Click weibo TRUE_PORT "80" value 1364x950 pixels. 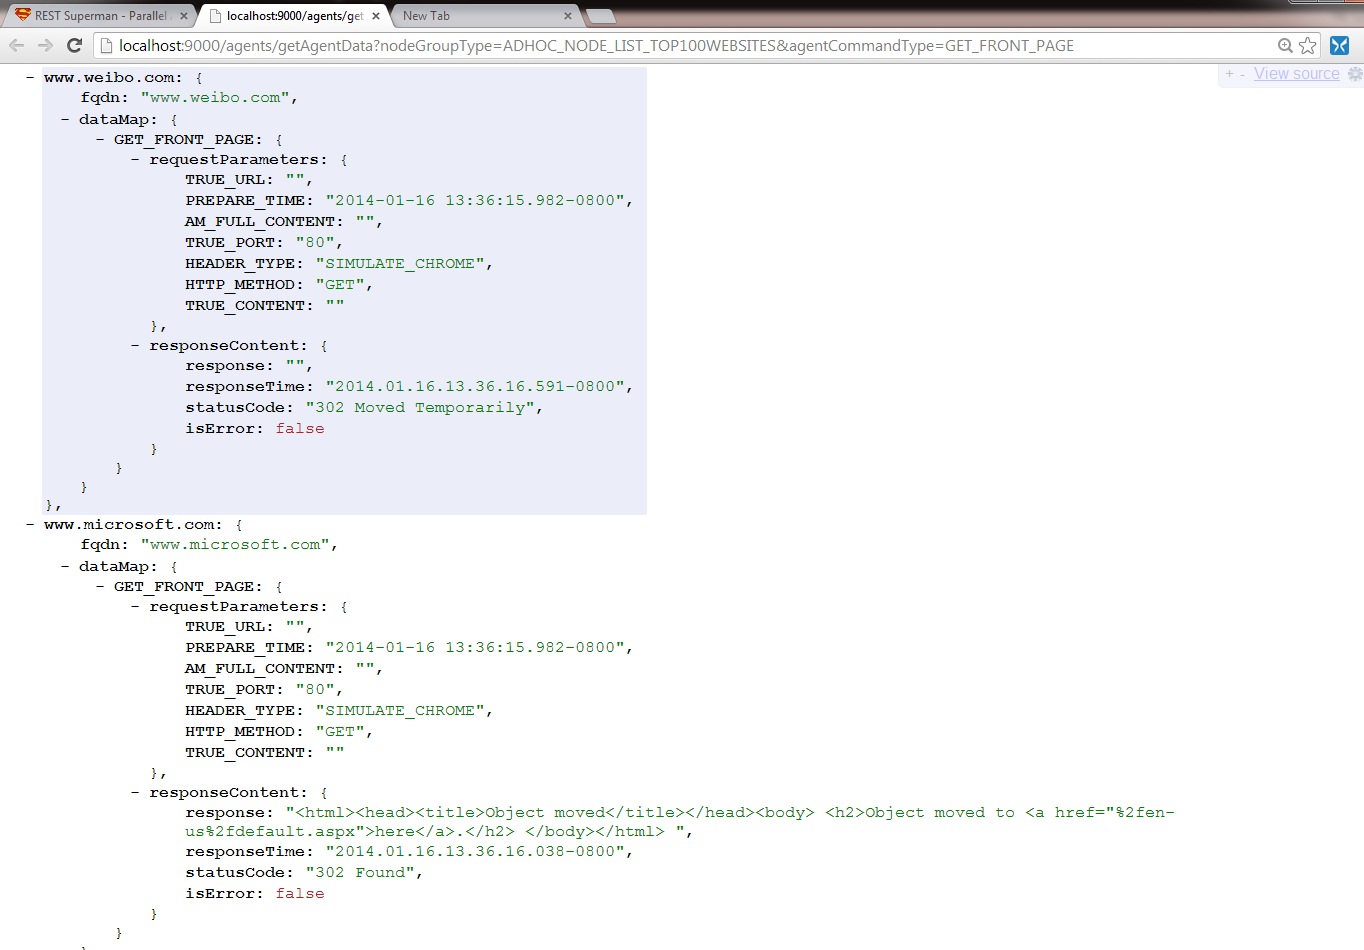(x=315, y=242)
